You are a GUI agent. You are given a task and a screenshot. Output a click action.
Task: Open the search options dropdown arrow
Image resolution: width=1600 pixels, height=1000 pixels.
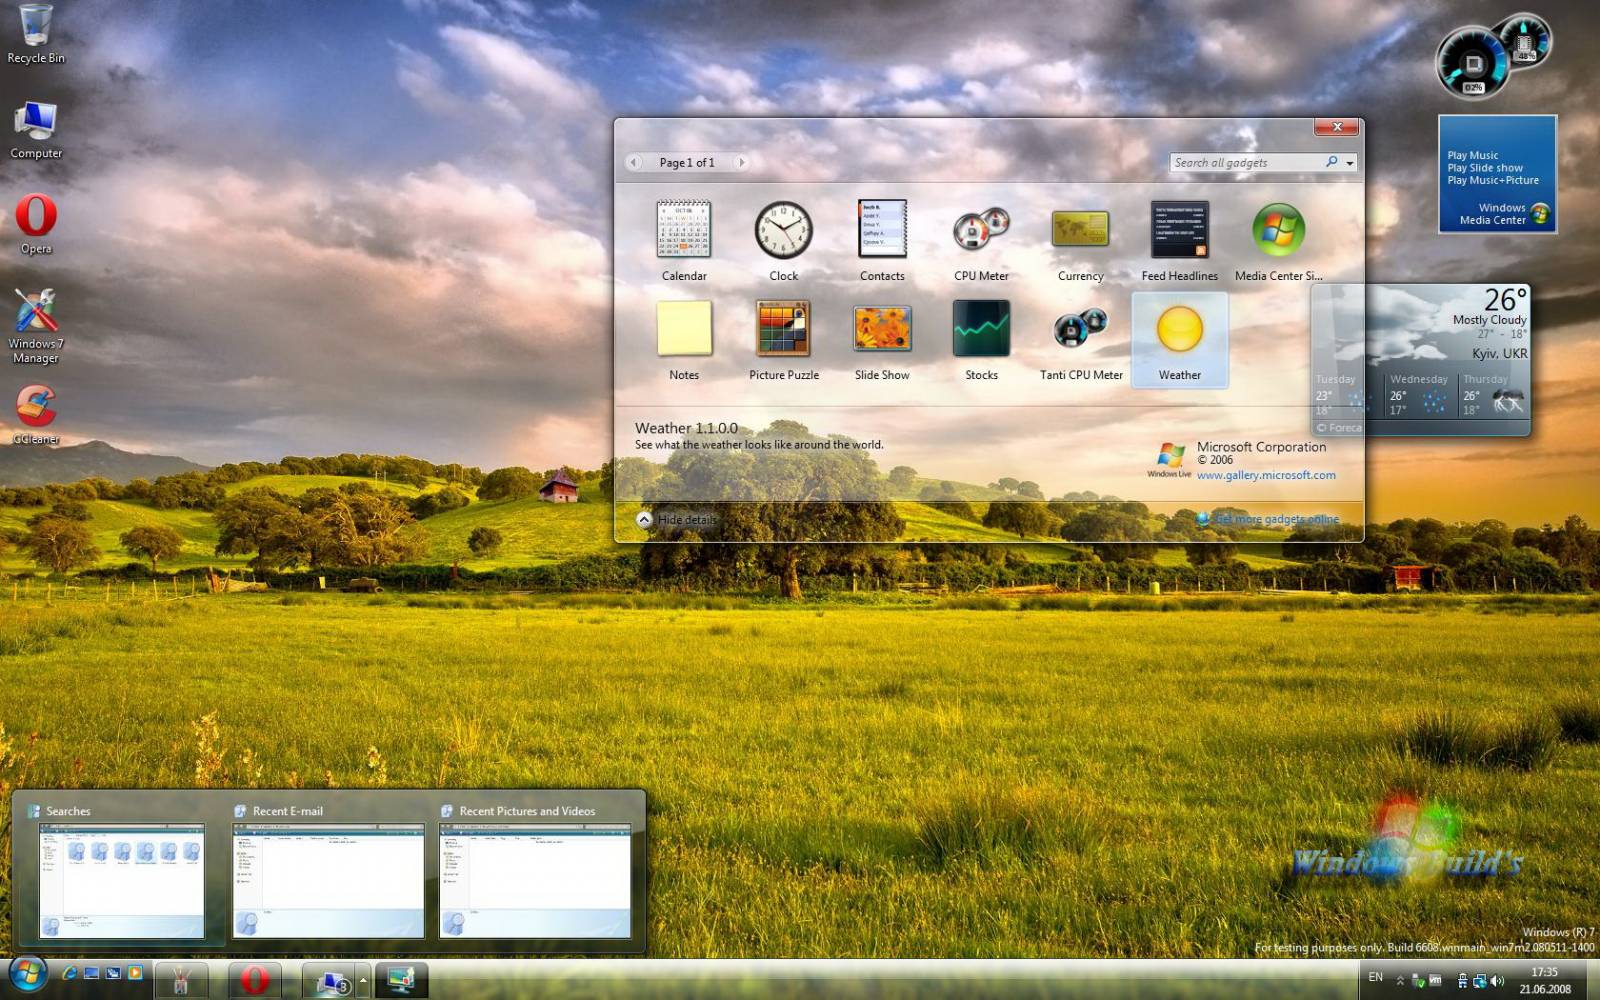tap(1349, 163)
